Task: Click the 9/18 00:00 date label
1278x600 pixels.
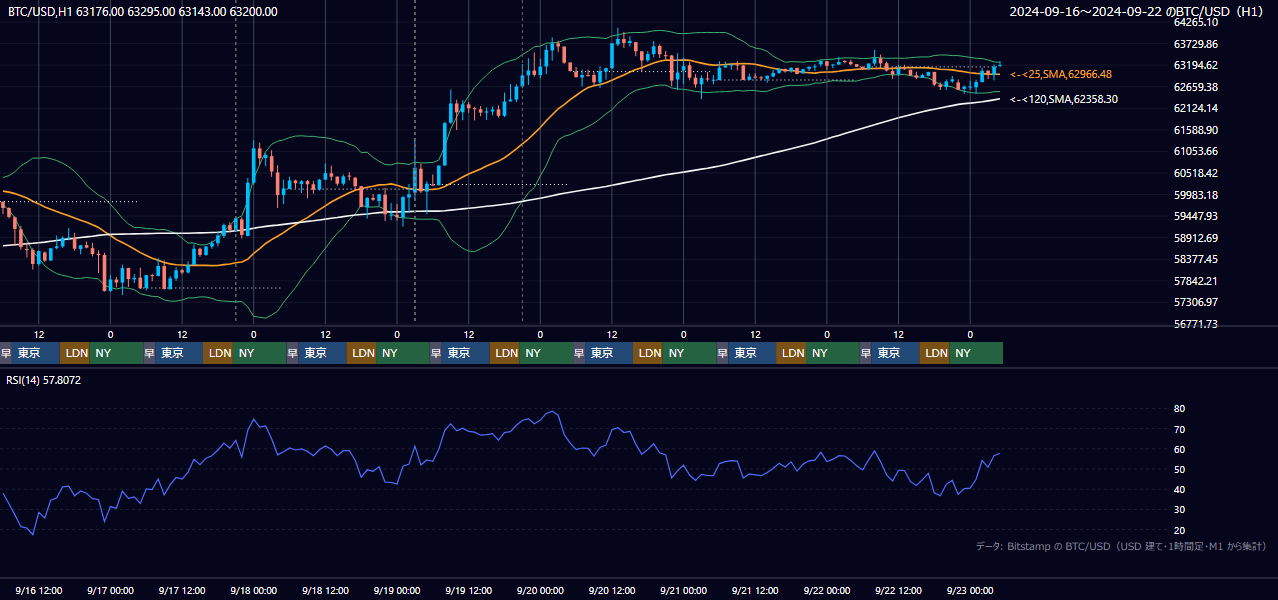Action: (254, 590)
